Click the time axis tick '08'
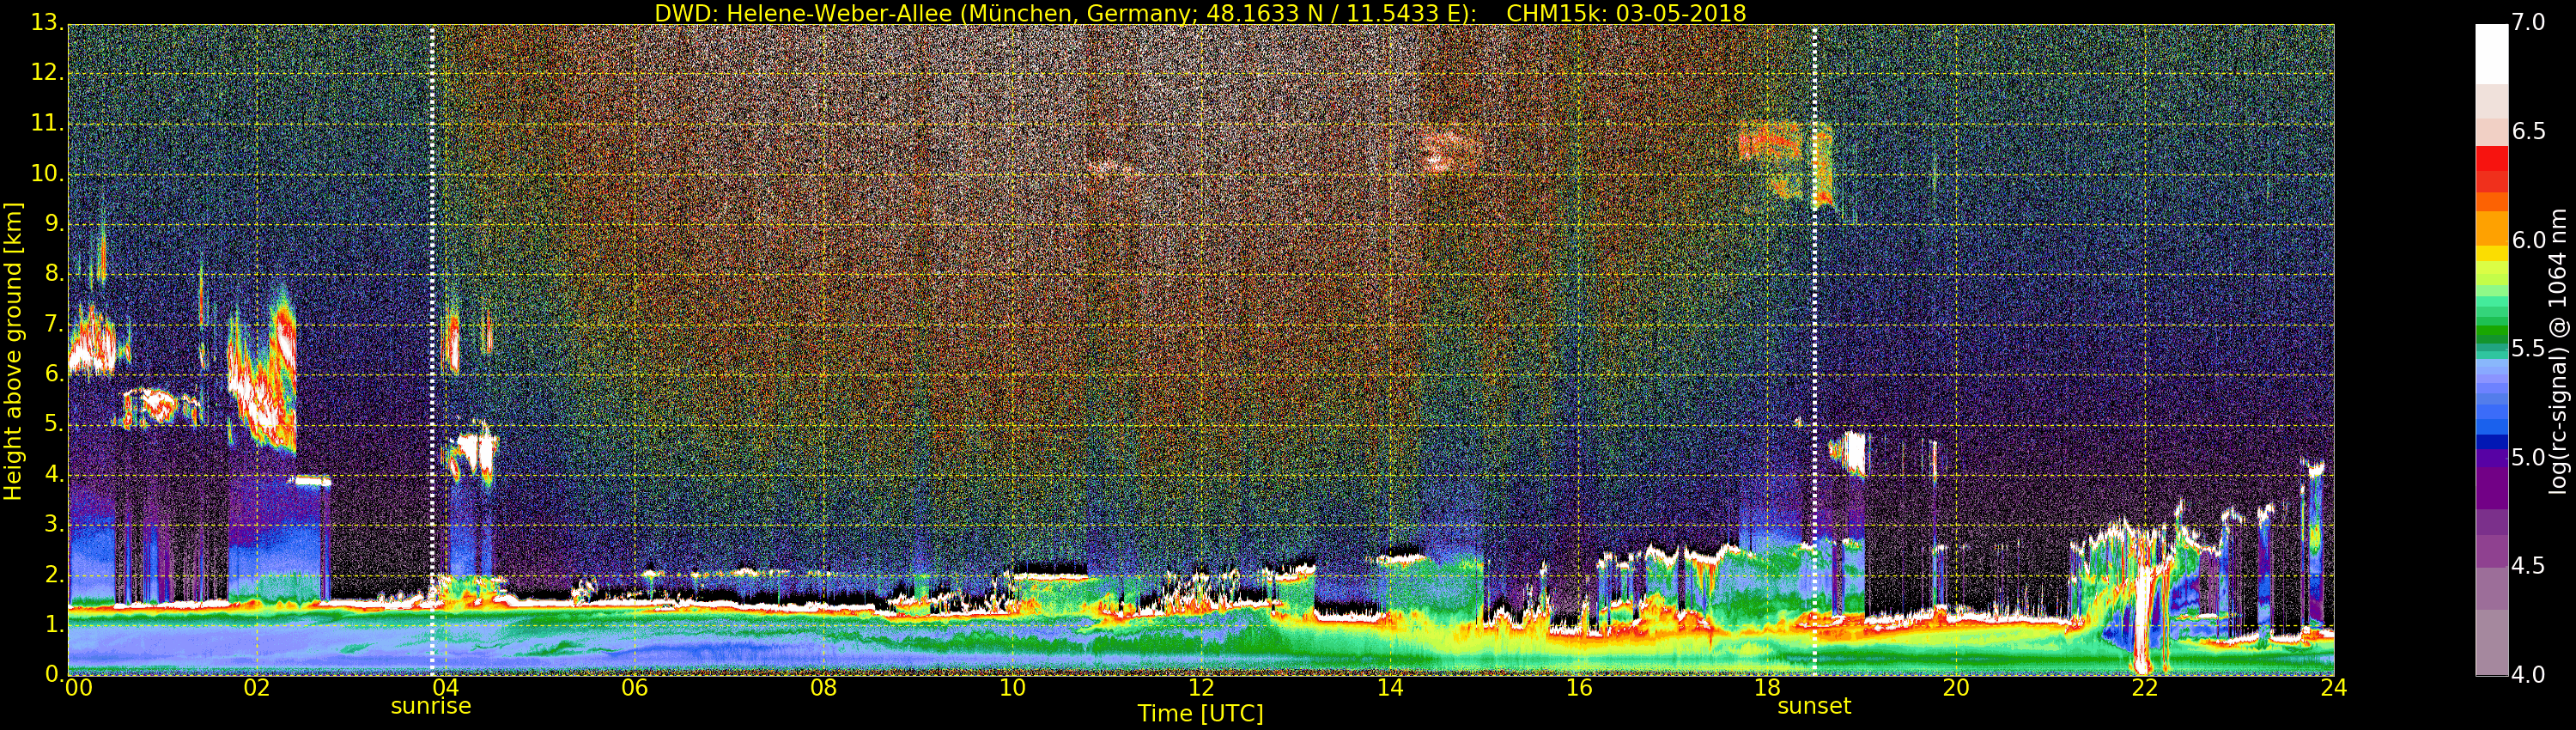The width and height of the screenshot is (2576, 730). coord(823,688)
